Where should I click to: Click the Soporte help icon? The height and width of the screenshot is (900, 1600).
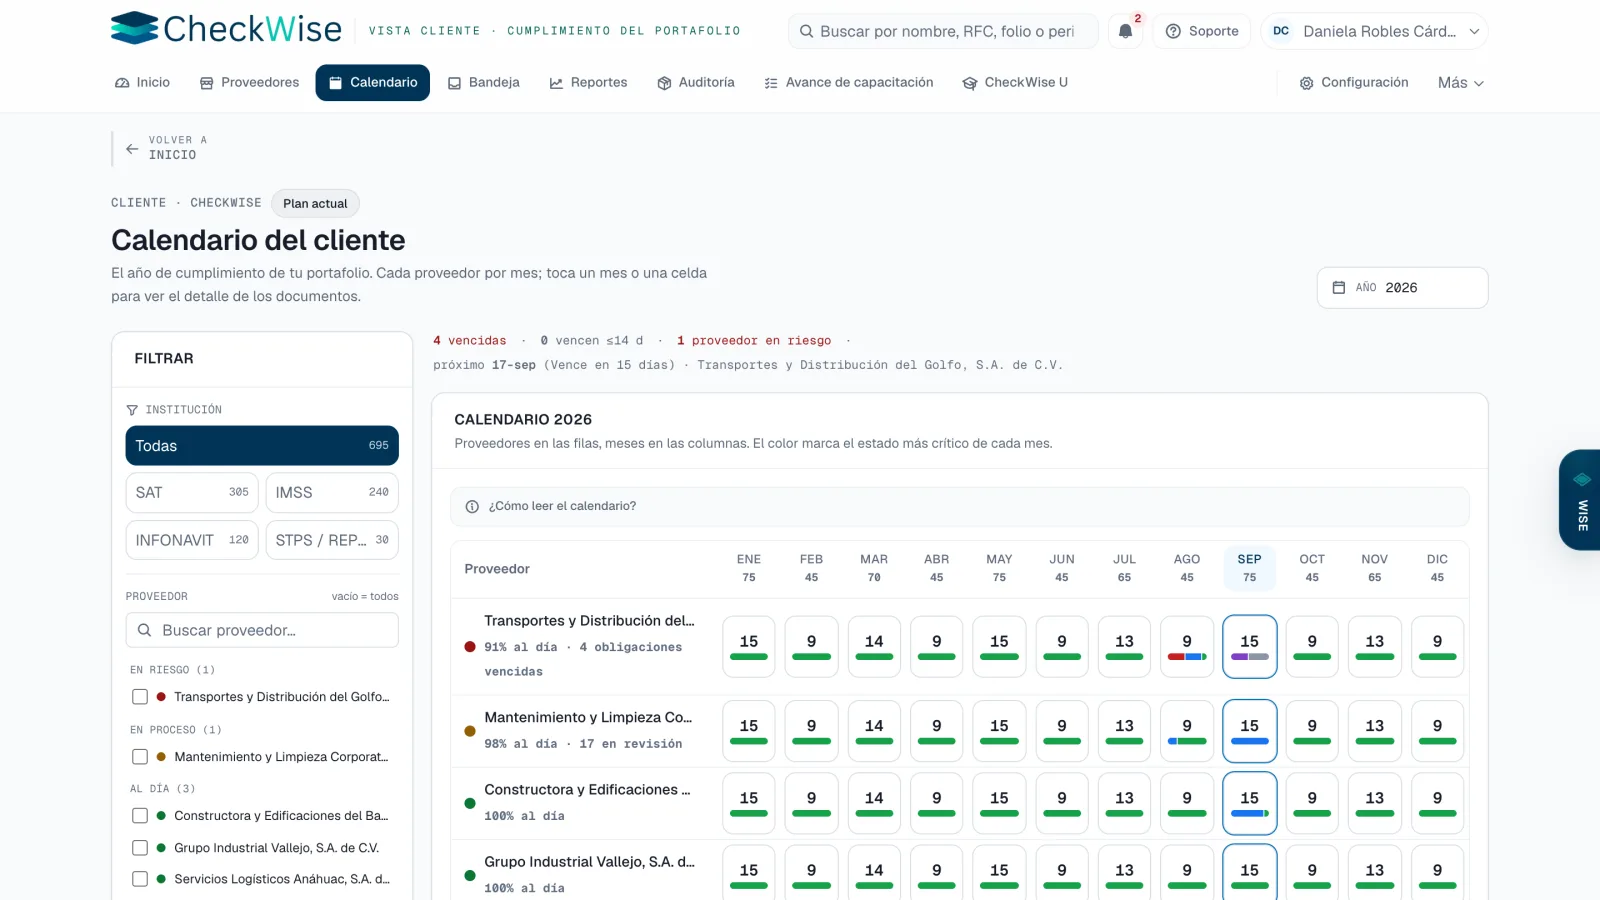tap(1173, 31)
